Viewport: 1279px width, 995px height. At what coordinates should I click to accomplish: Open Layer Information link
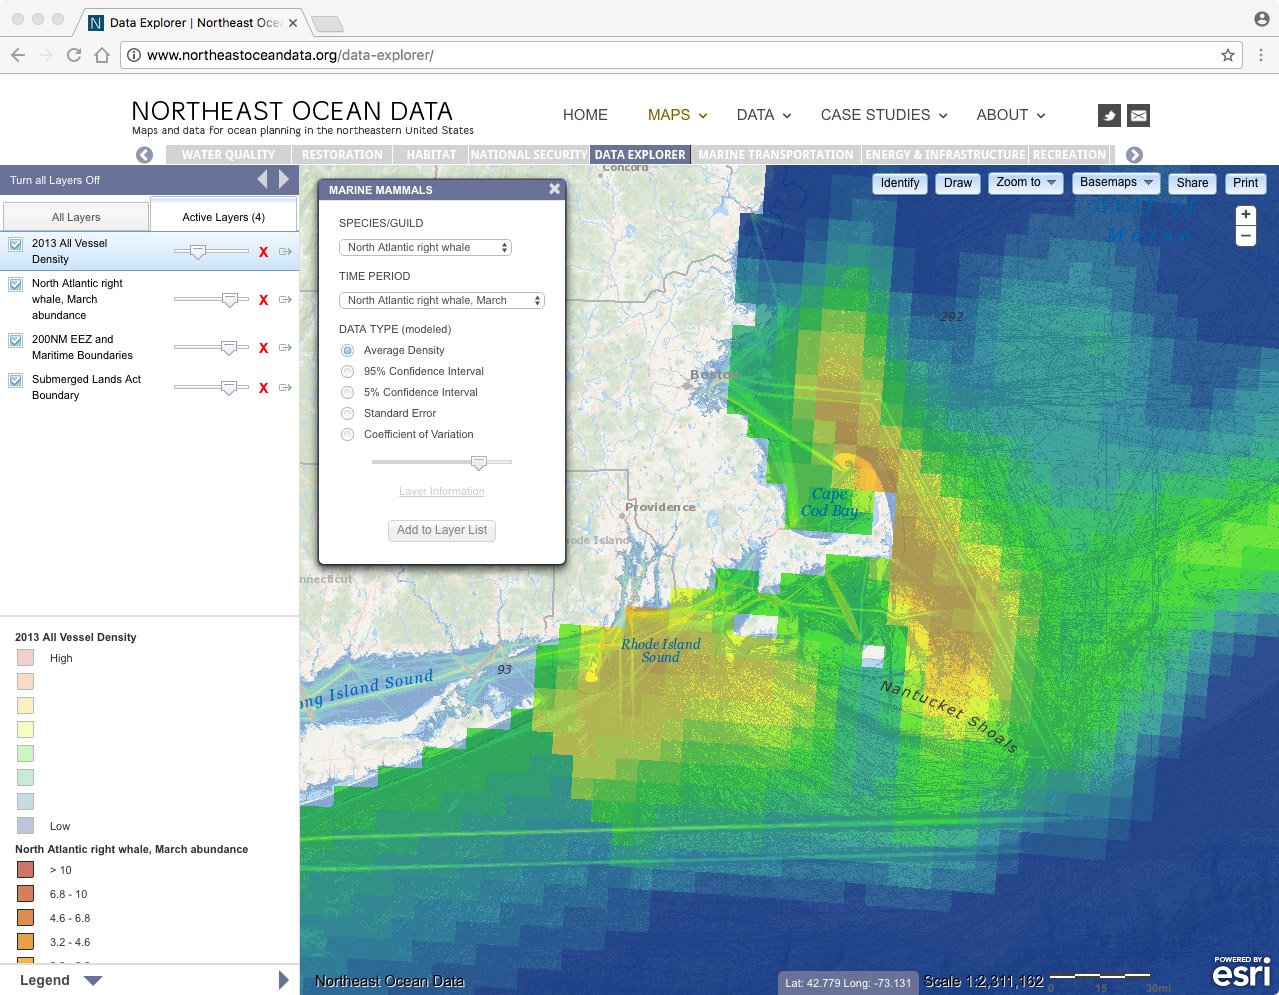tap(441, 491)
